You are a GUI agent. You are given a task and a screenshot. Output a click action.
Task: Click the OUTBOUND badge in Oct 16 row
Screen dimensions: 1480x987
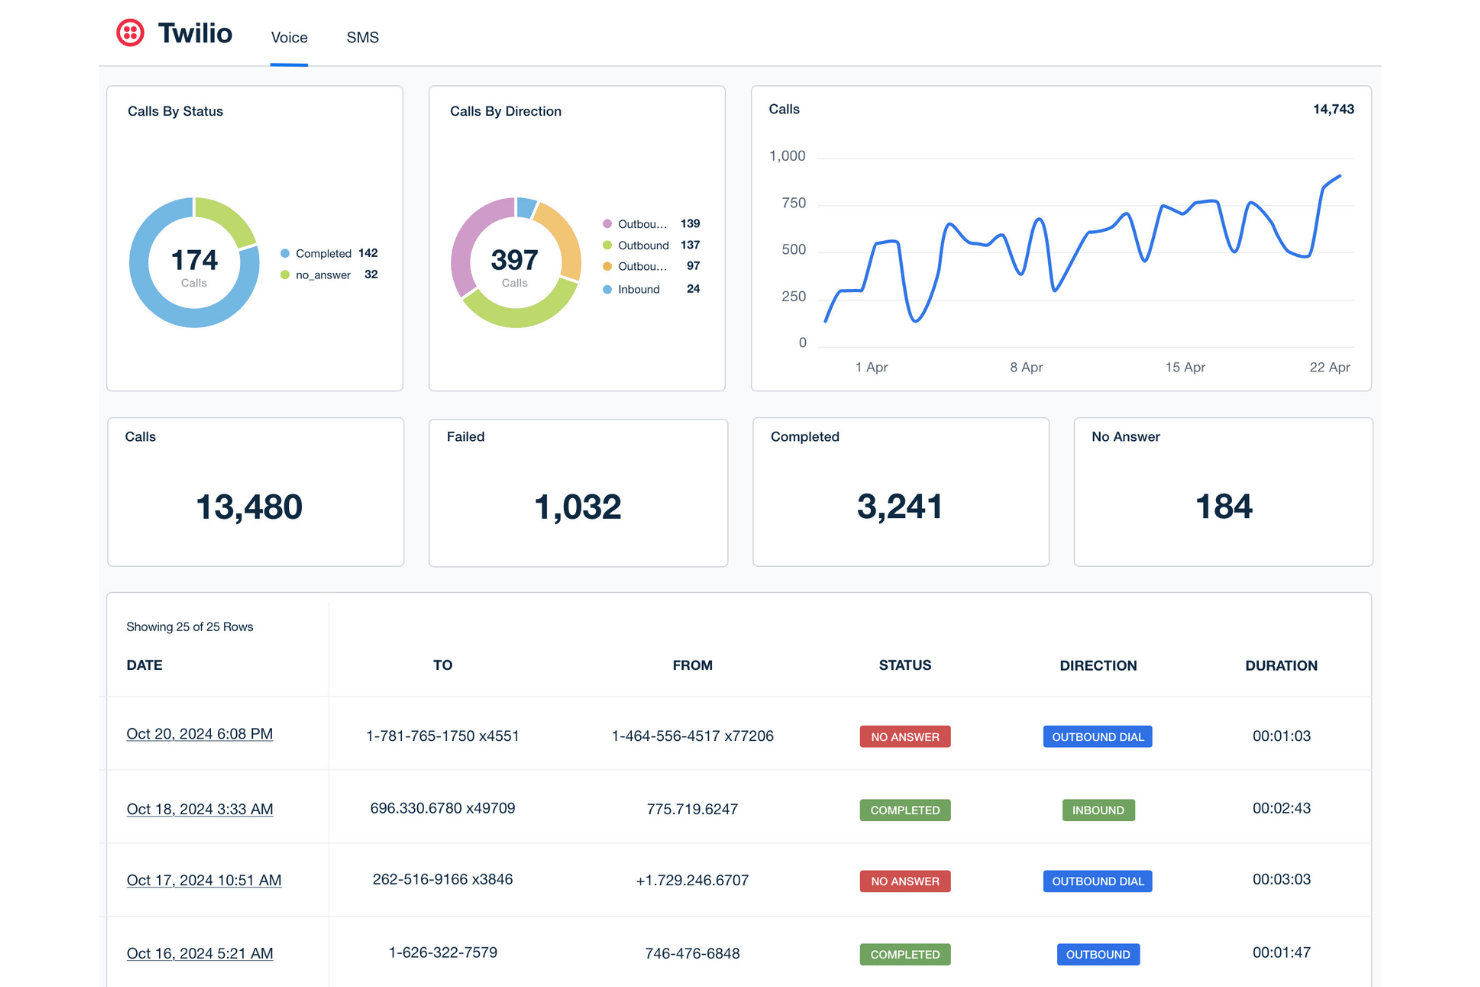point(1098,954)
